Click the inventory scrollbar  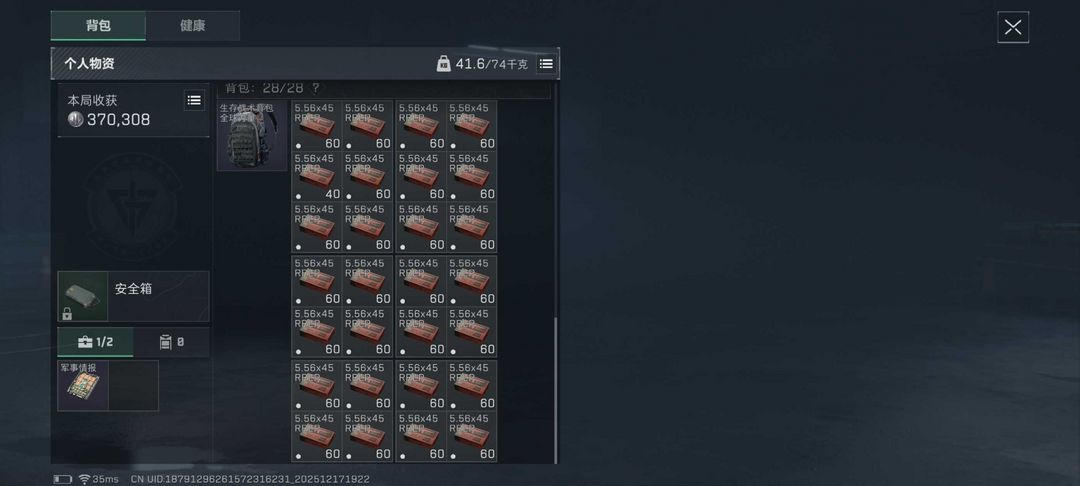tap(556, 391)
